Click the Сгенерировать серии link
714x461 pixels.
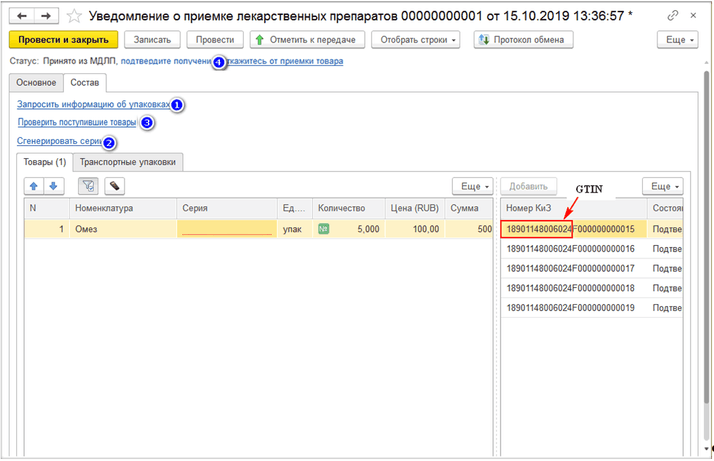point(59,141)
